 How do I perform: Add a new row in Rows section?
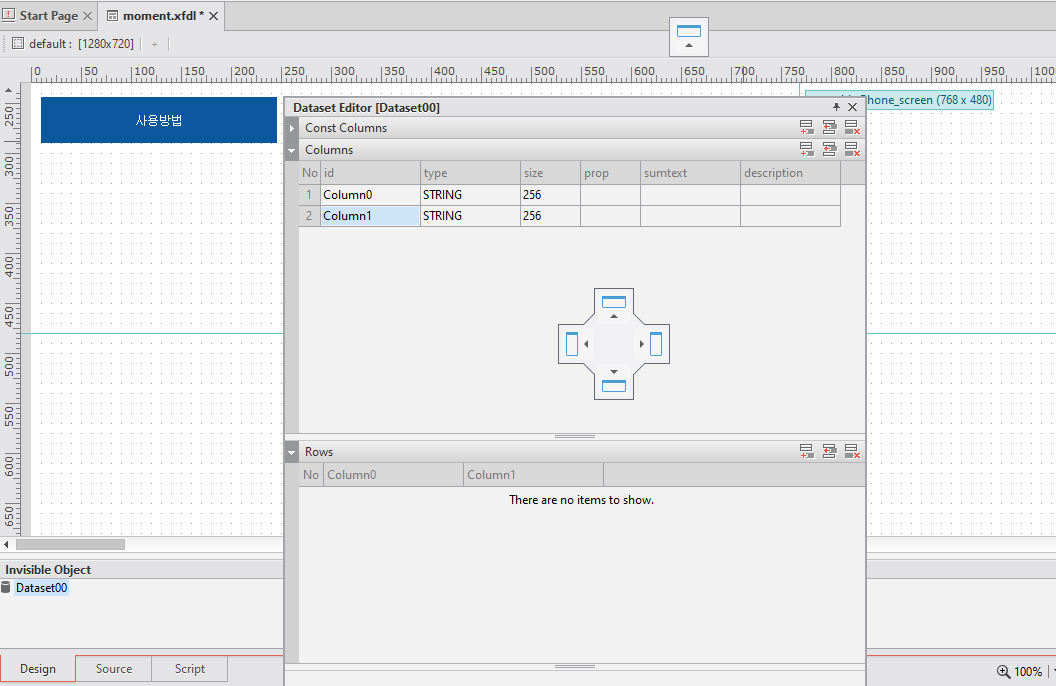[806, 452]
